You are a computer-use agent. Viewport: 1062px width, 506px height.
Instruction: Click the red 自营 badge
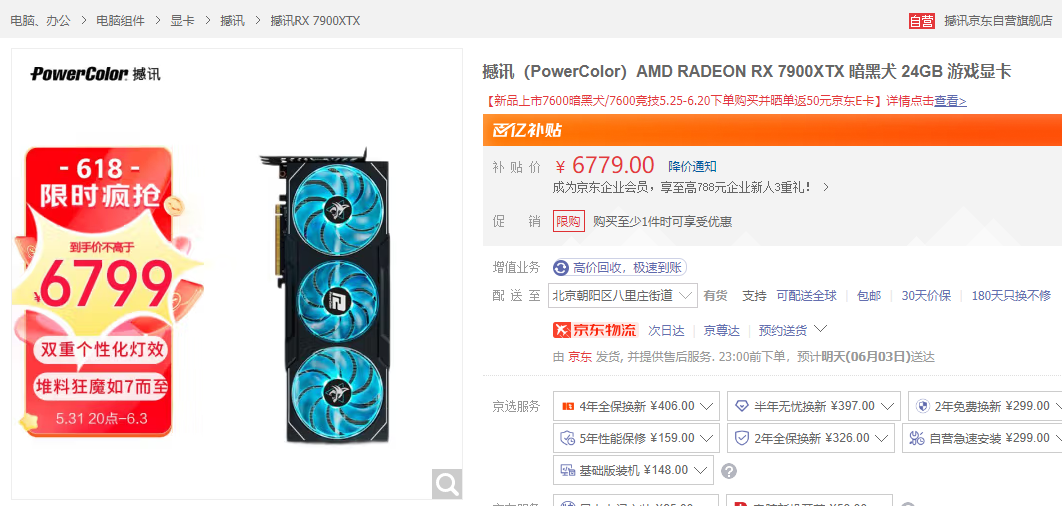tap(922, 21)
